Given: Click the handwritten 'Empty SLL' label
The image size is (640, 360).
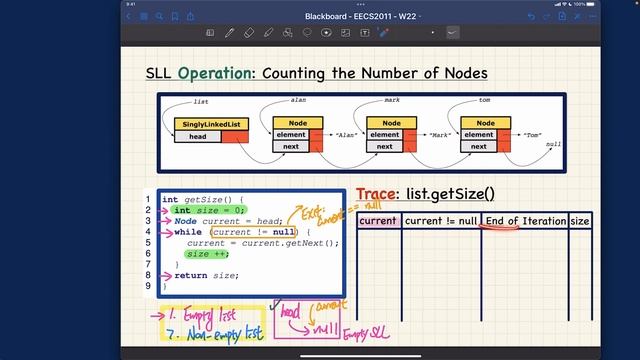Looking at the screenshot, I should [366, 334].
